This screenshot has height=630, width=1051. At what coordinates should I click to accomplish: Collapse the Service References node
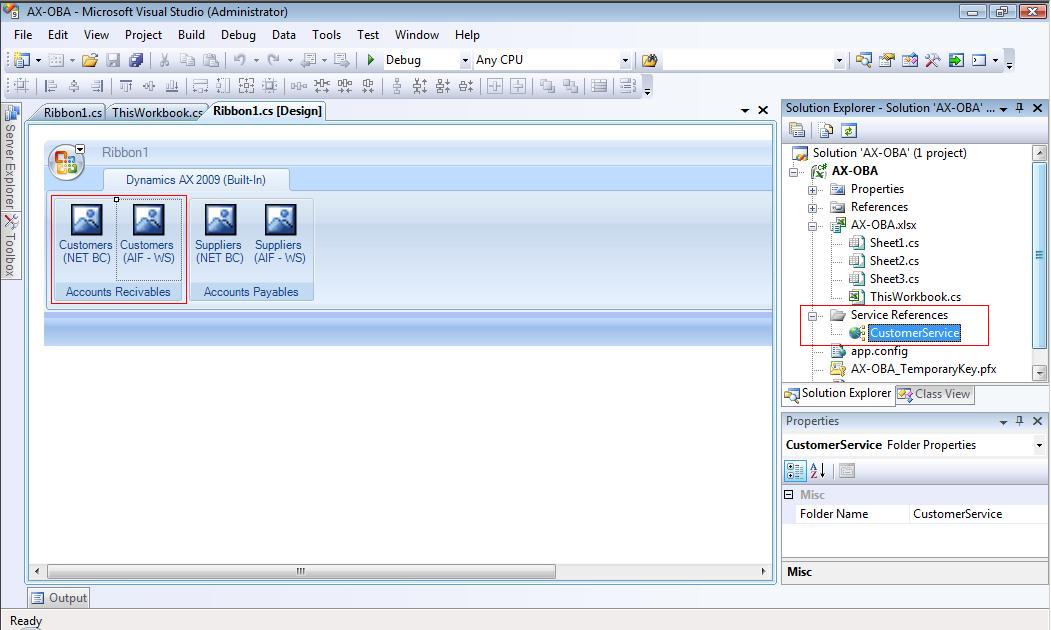[812, 316]
